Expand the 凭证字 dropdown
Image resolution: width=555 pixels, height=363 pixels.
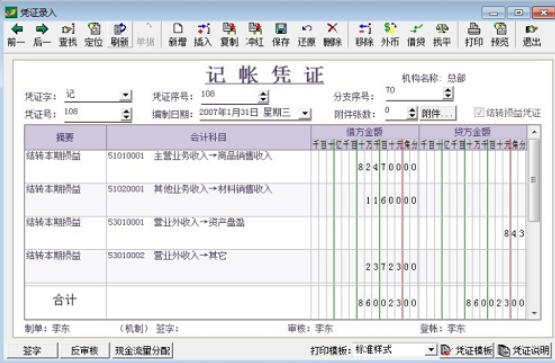point(125,95)
